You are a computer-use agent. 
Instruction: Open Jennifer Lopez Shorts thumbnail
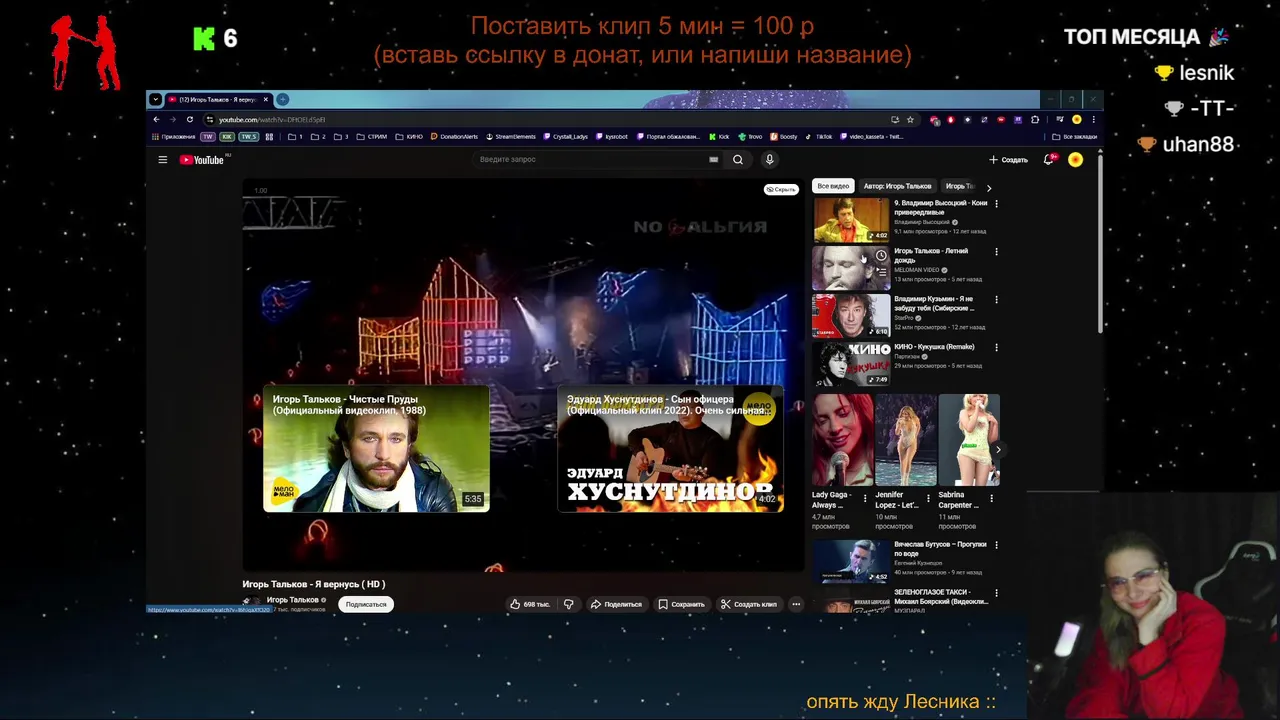(906, 440)
